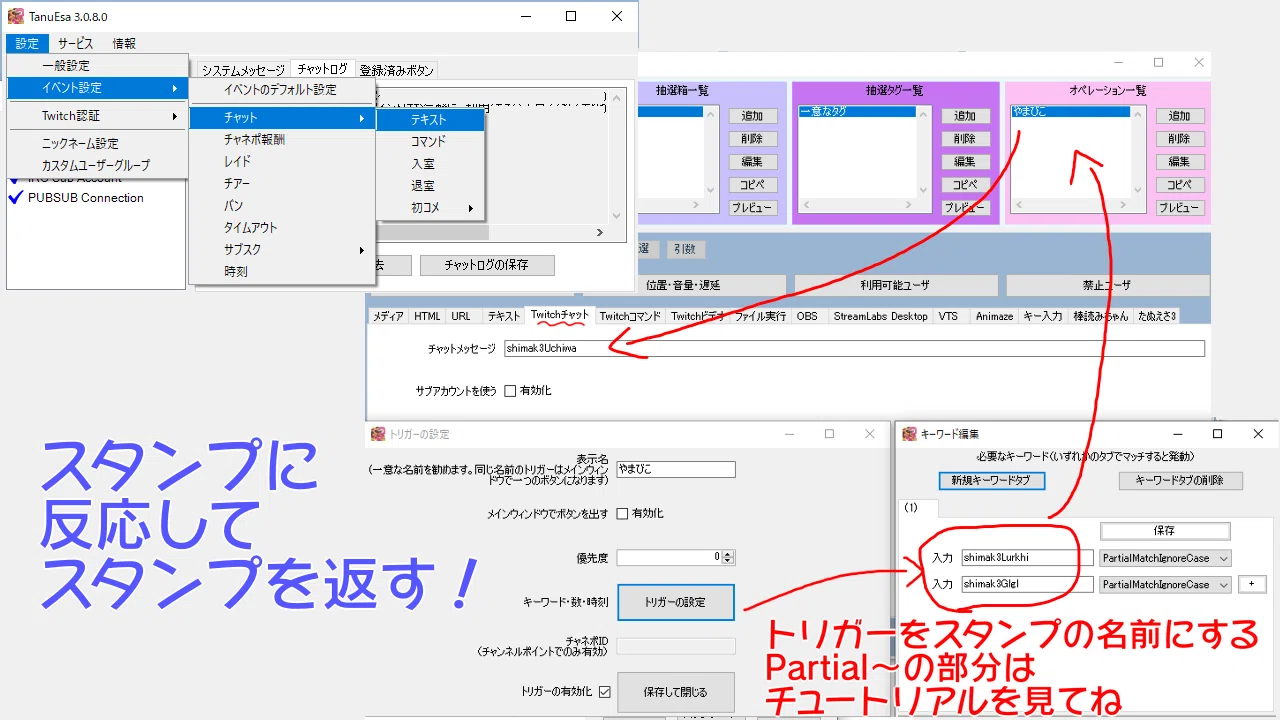Image resolution: width=1280 pixels, height=720 pixels.
Task: Choose 一般設定 from the 設定 menu
Action: pyautogui.click(x=98, y=65)
